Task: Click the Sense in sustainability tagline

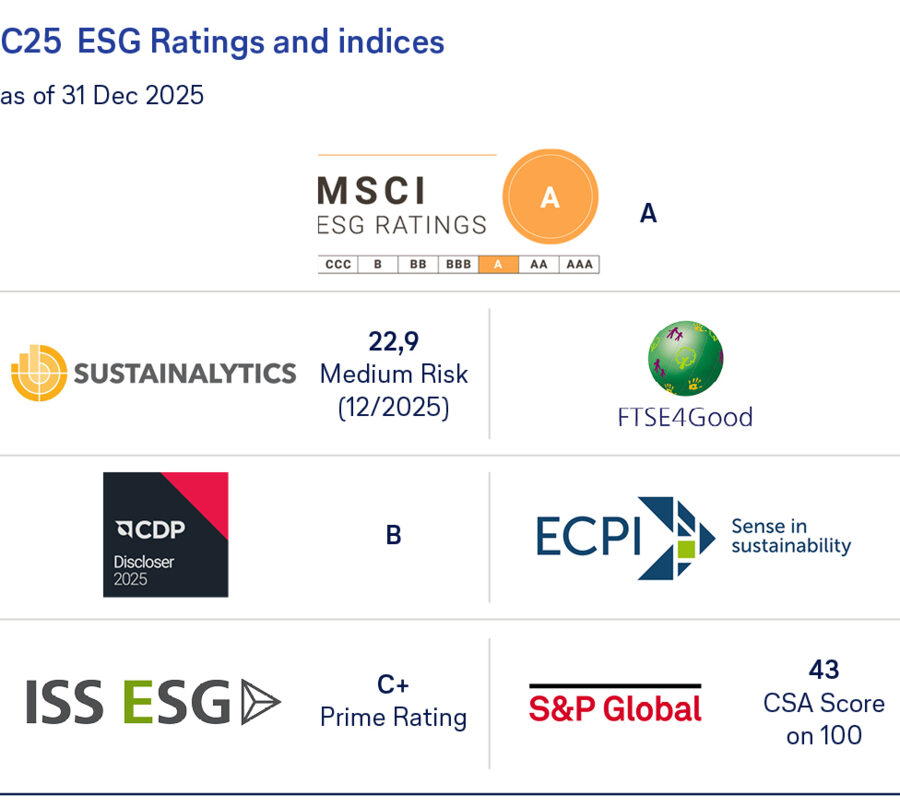Action: click(790, 536)
